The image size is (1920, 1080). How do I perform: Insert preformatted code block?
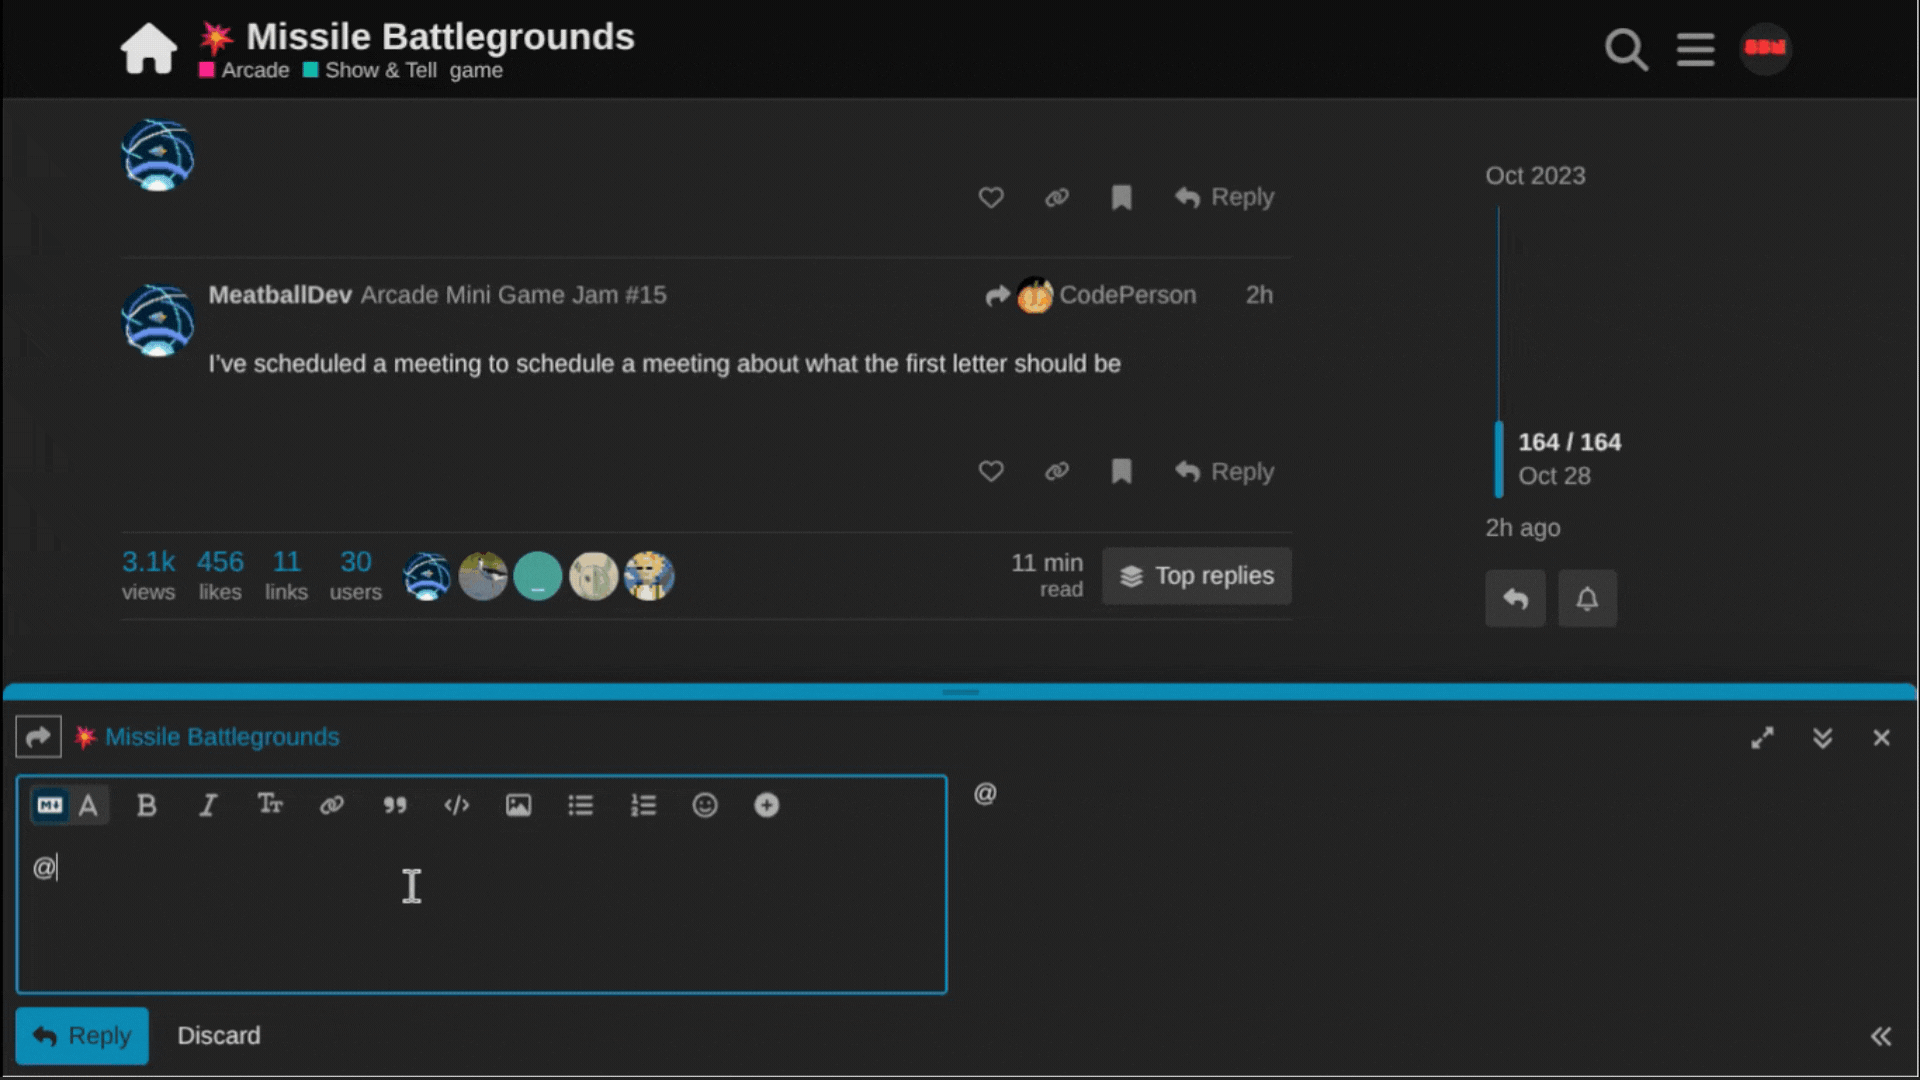457,805
